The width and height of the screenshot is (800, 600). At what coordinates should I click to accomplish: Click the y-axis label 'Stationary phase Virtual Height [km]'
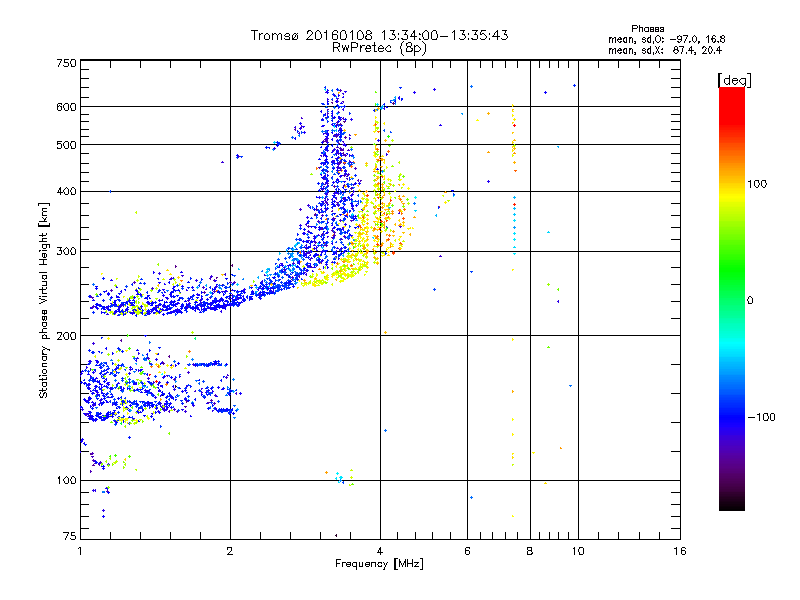pos(43,300)
